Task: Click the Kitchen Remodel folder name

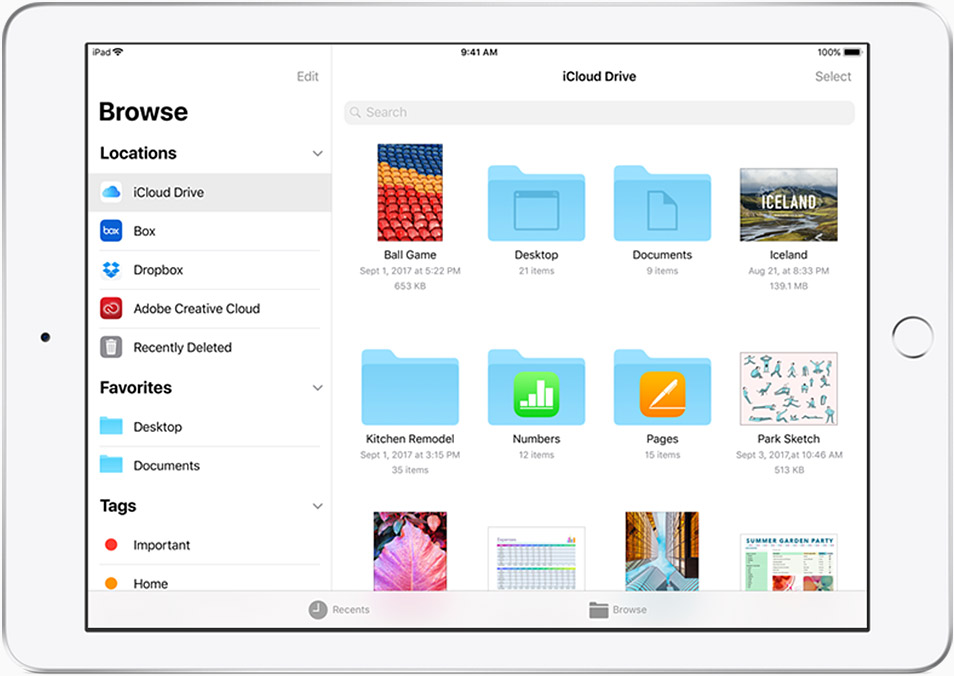Action: tap(410, 439)
